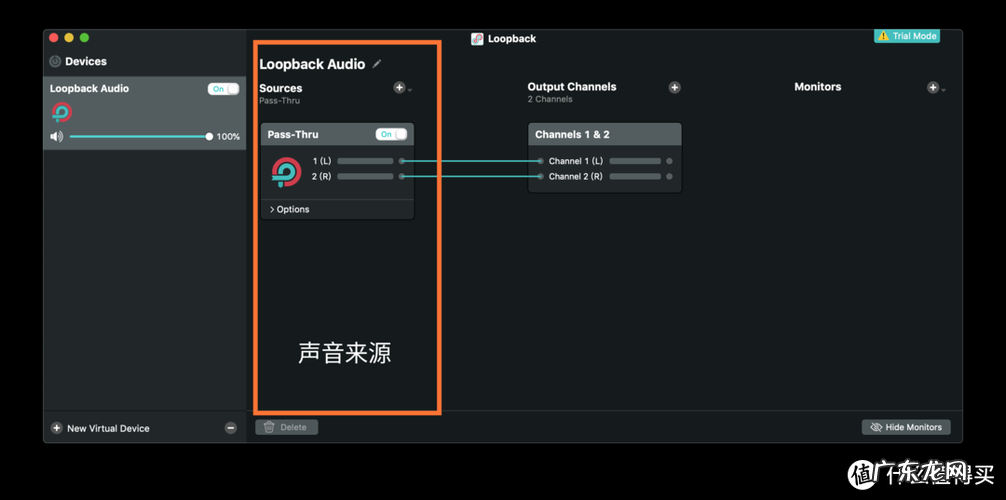Image resolution: width=1006 pixels, height=500 pixels.
Task: Click the Pass-Thru 2 (R) output connector dot
Action: (402, 176)
